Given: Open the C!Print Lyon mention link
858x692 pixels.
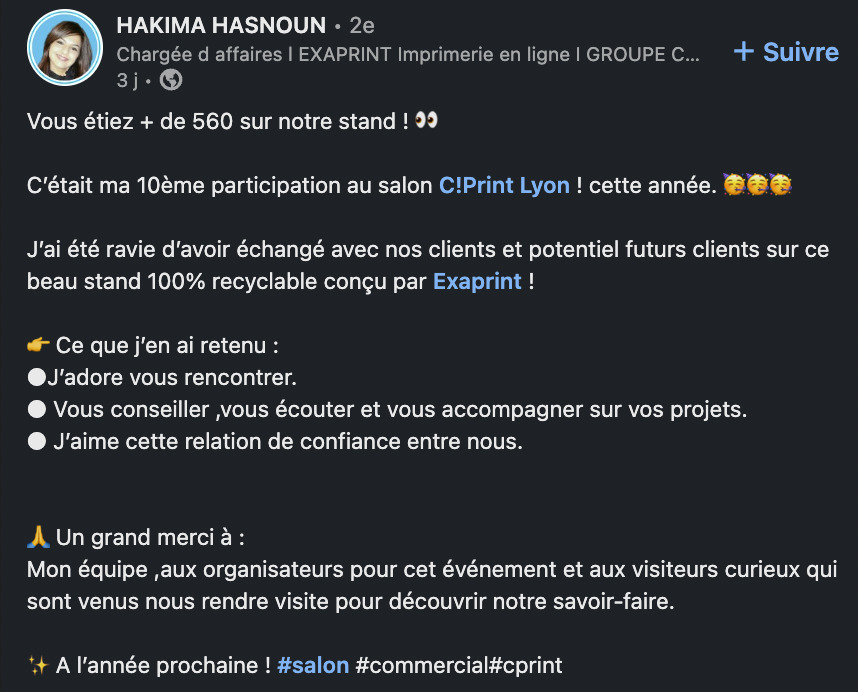Looking at the screenshot, I should click(504, 185).
